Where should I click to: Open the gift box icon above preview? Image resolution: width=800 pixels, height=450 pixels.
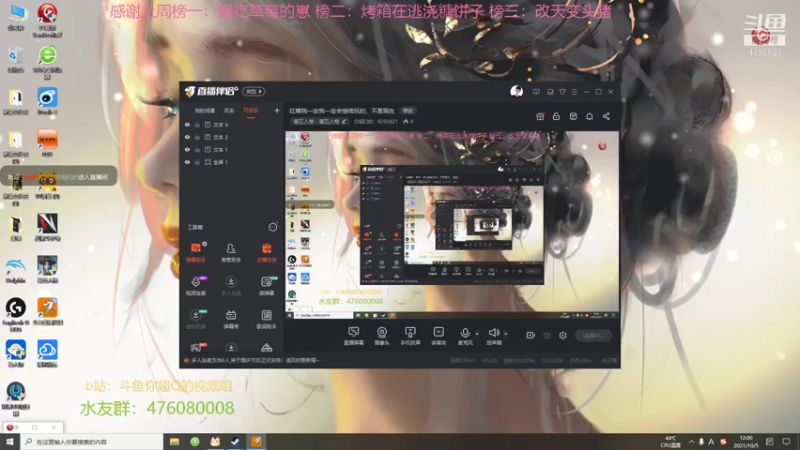coord(540,116)
